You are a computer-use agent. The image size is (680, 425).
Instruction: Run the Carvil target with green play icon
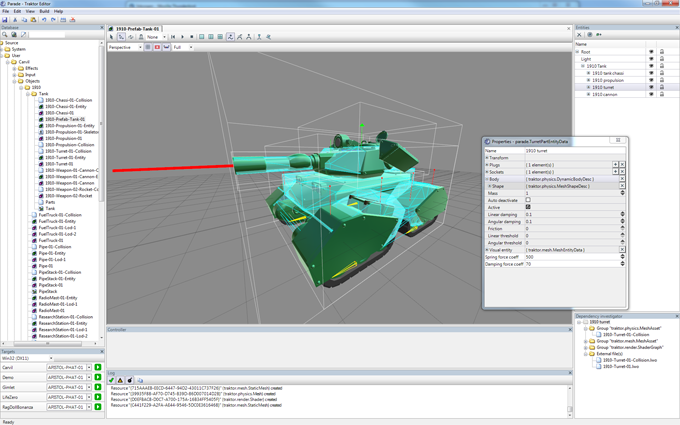coord(98,368)
